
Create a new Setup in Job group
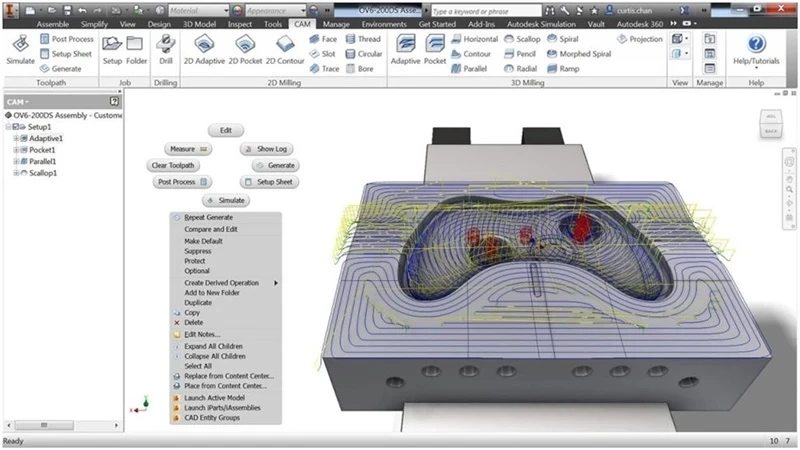[112, 49]
